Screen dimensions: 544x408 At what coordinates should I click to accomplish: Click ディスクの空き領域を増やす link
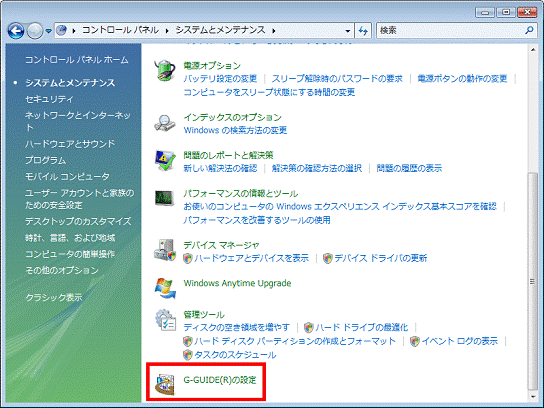point(236,328)
